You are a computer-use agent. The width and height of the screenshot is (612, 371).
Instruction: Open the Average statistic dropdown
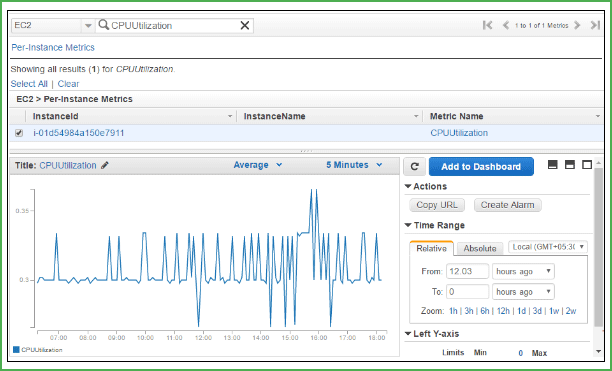[258, 165]
